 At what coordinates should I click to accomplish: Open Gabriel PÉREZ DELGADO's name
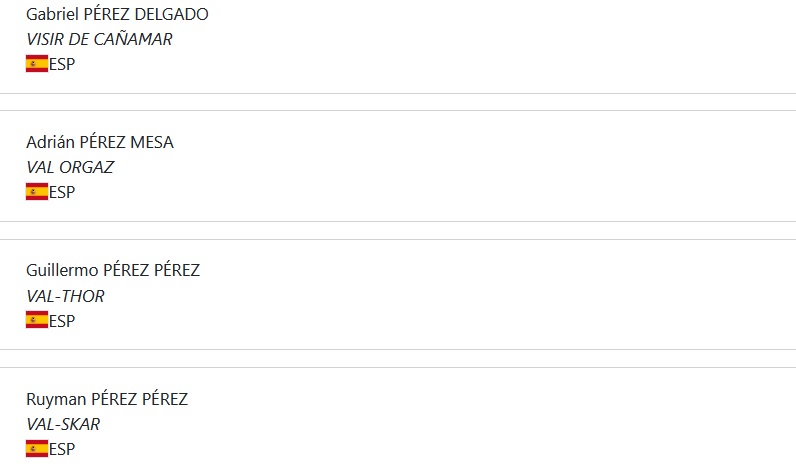(117, 15)
